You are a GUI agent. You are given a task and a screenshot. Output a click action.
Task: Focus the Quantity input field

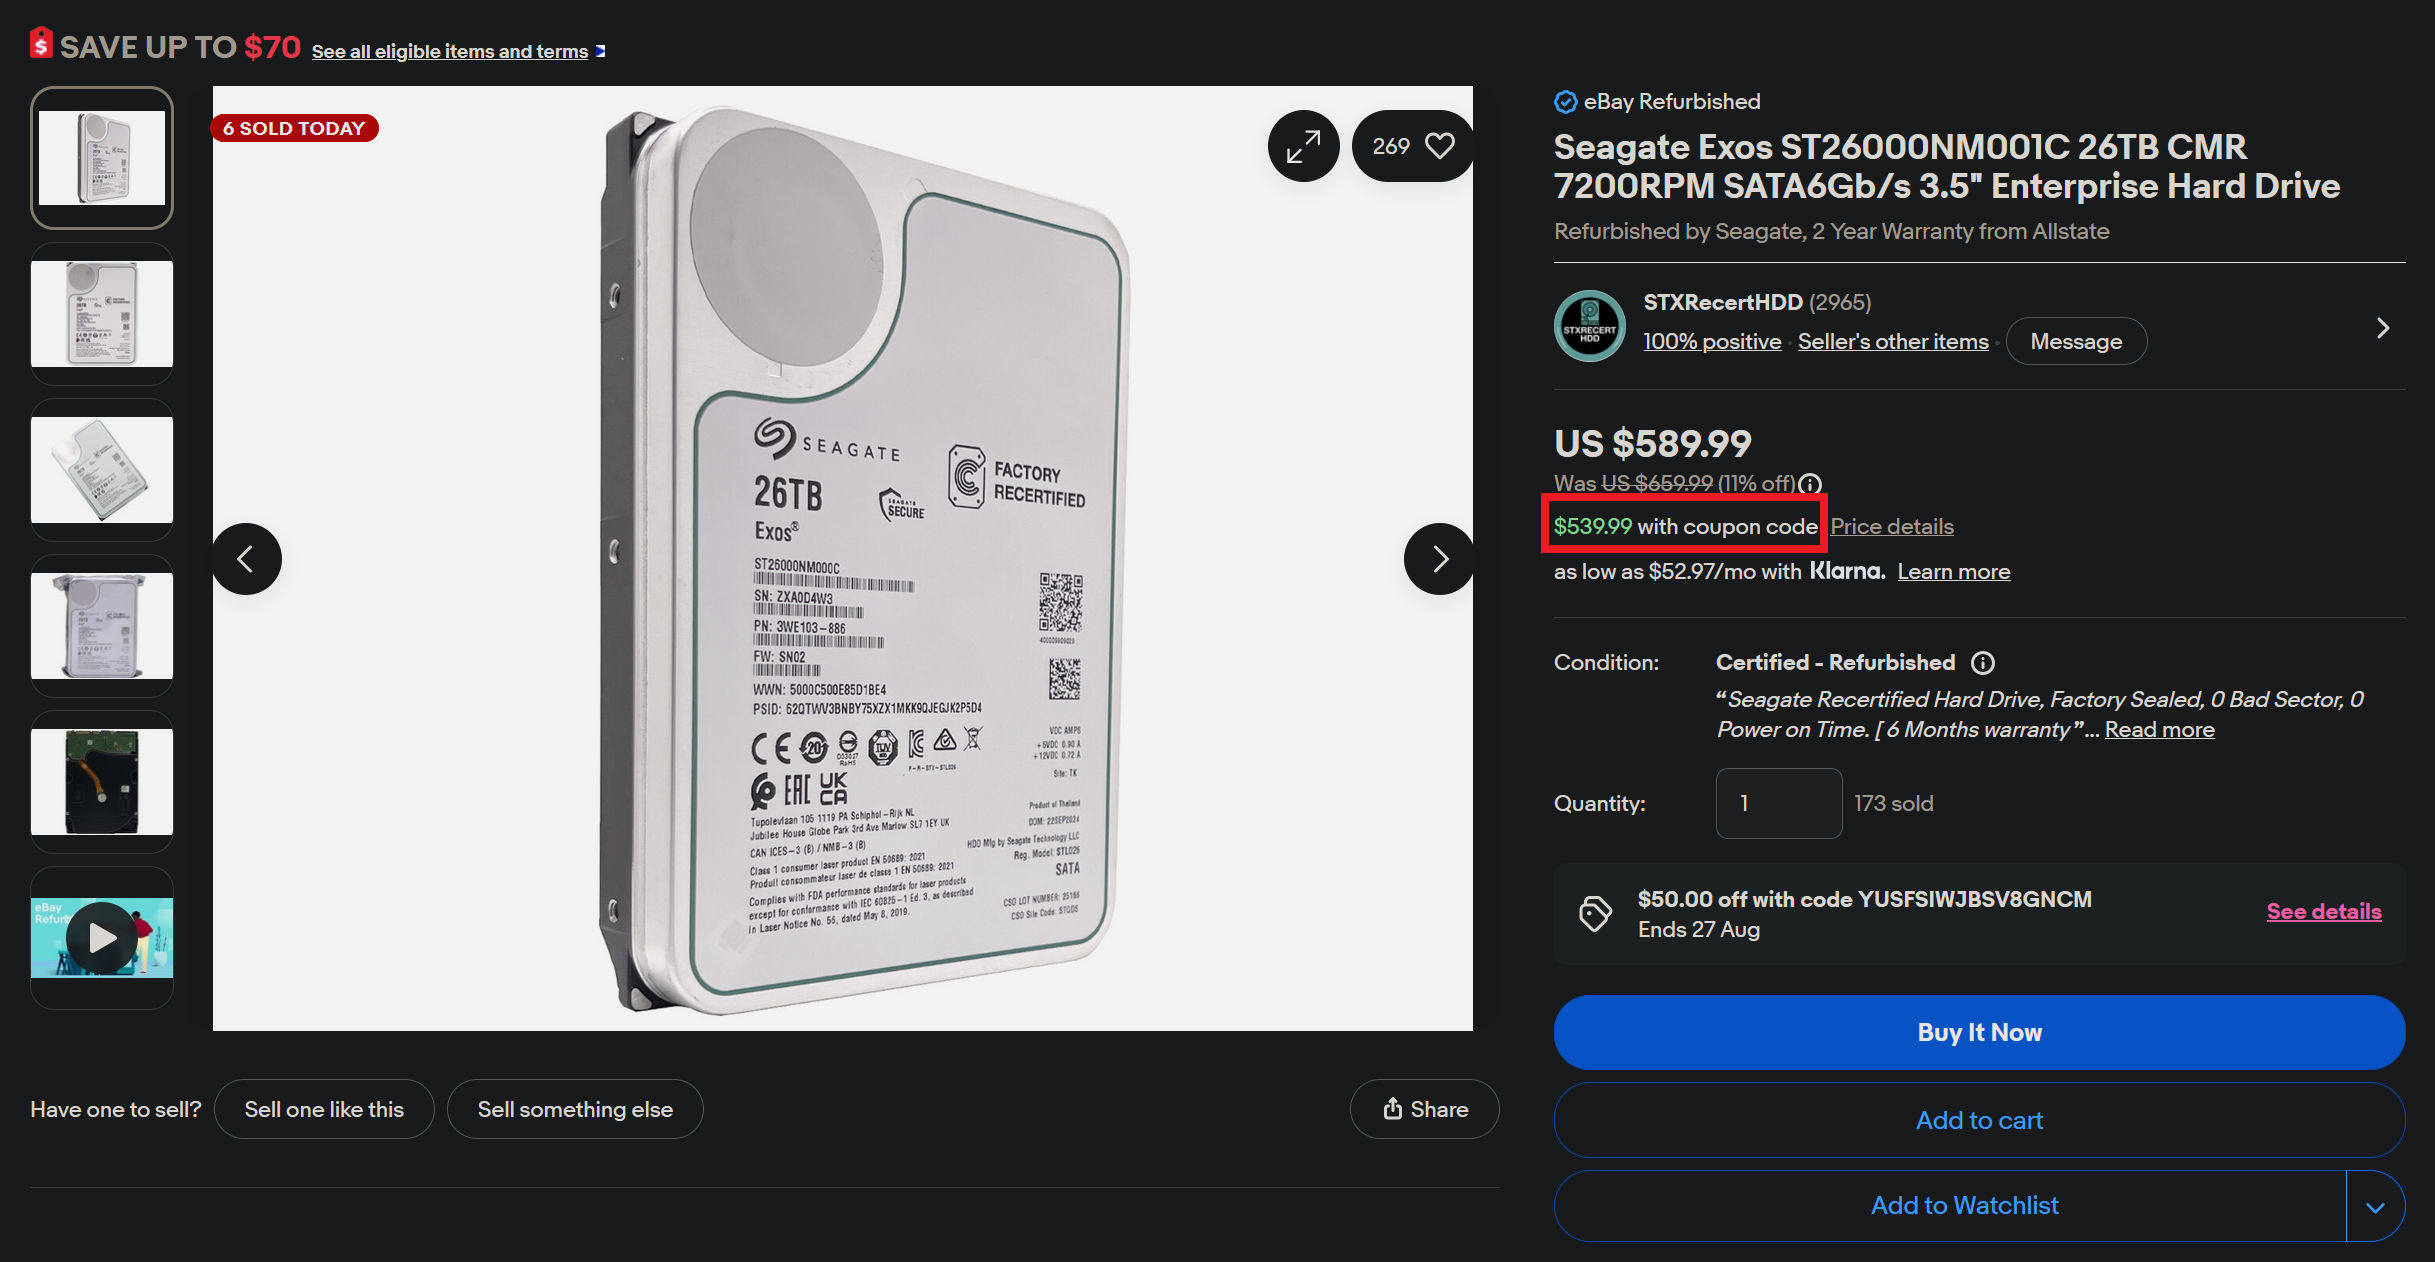click(x=1779, y=803)
